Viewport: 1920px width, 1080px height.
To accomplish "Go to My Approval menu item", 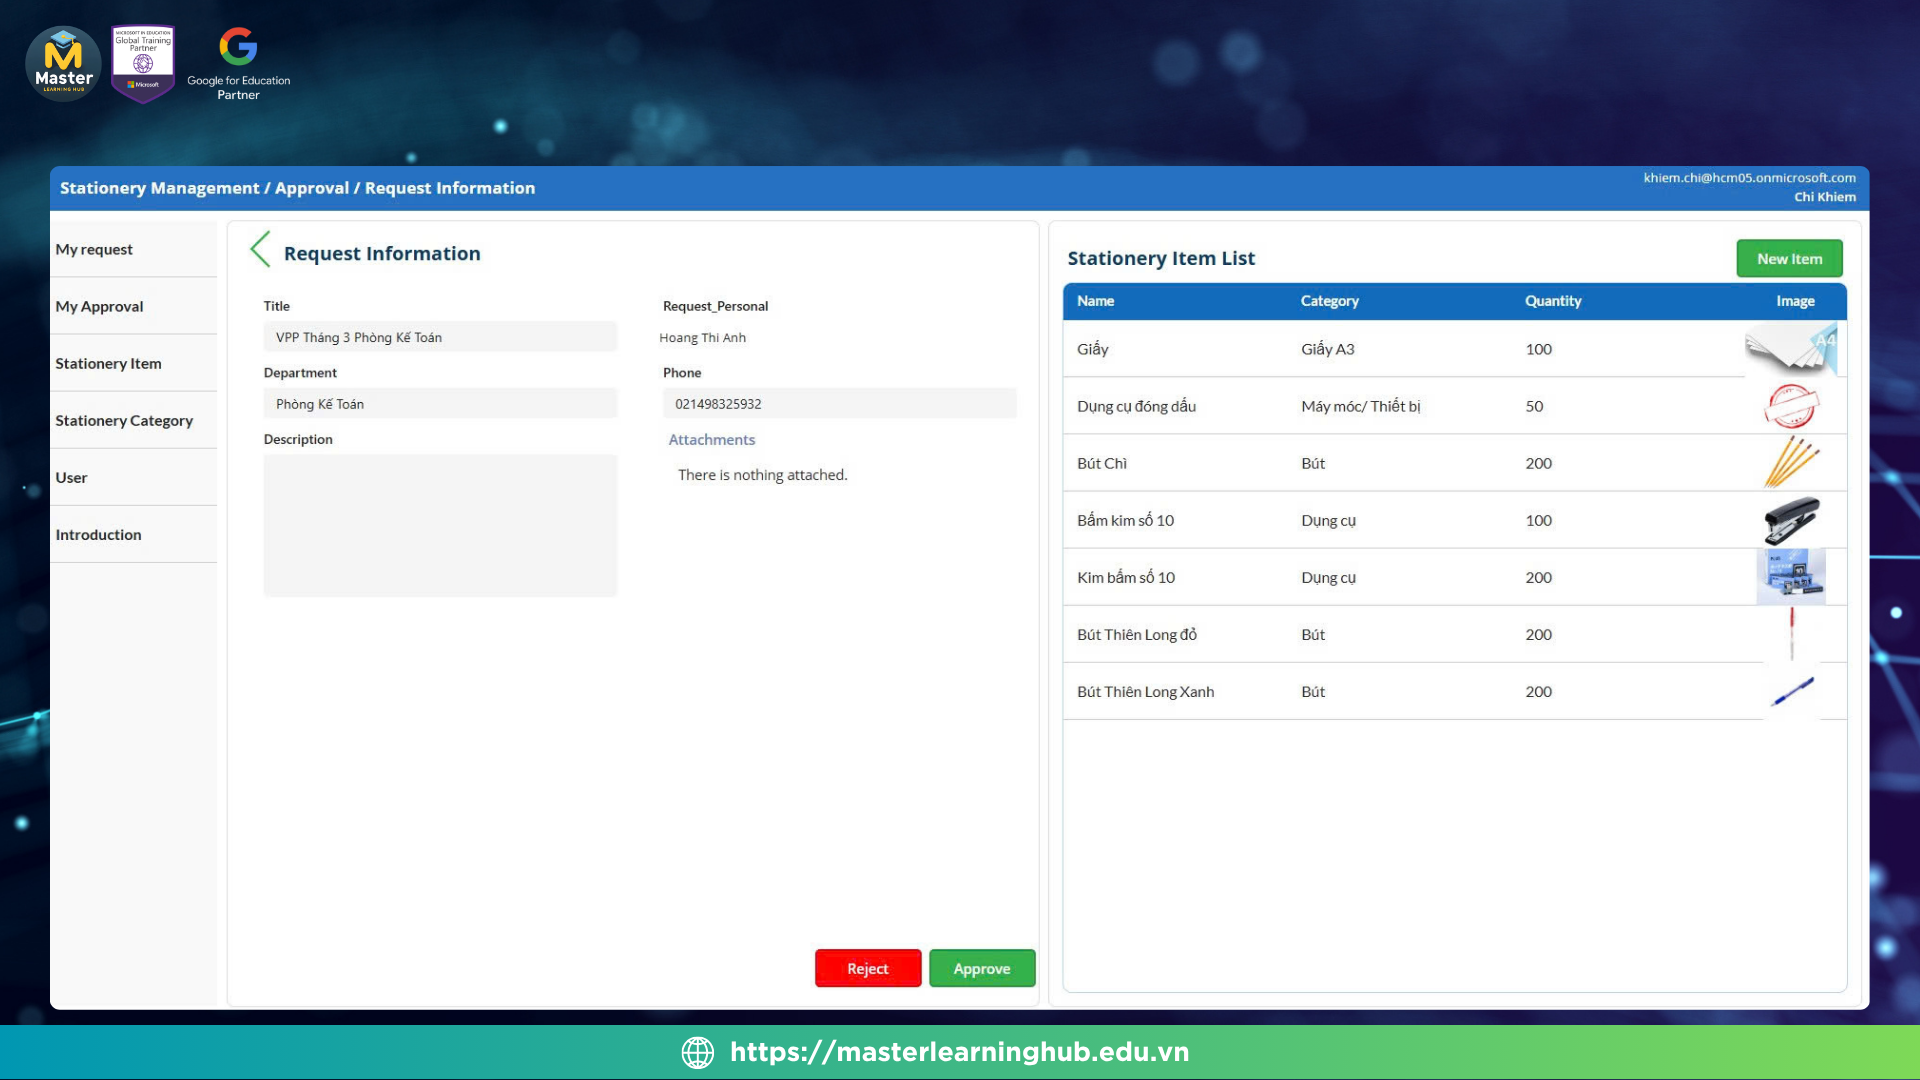I will pos(99,306).
